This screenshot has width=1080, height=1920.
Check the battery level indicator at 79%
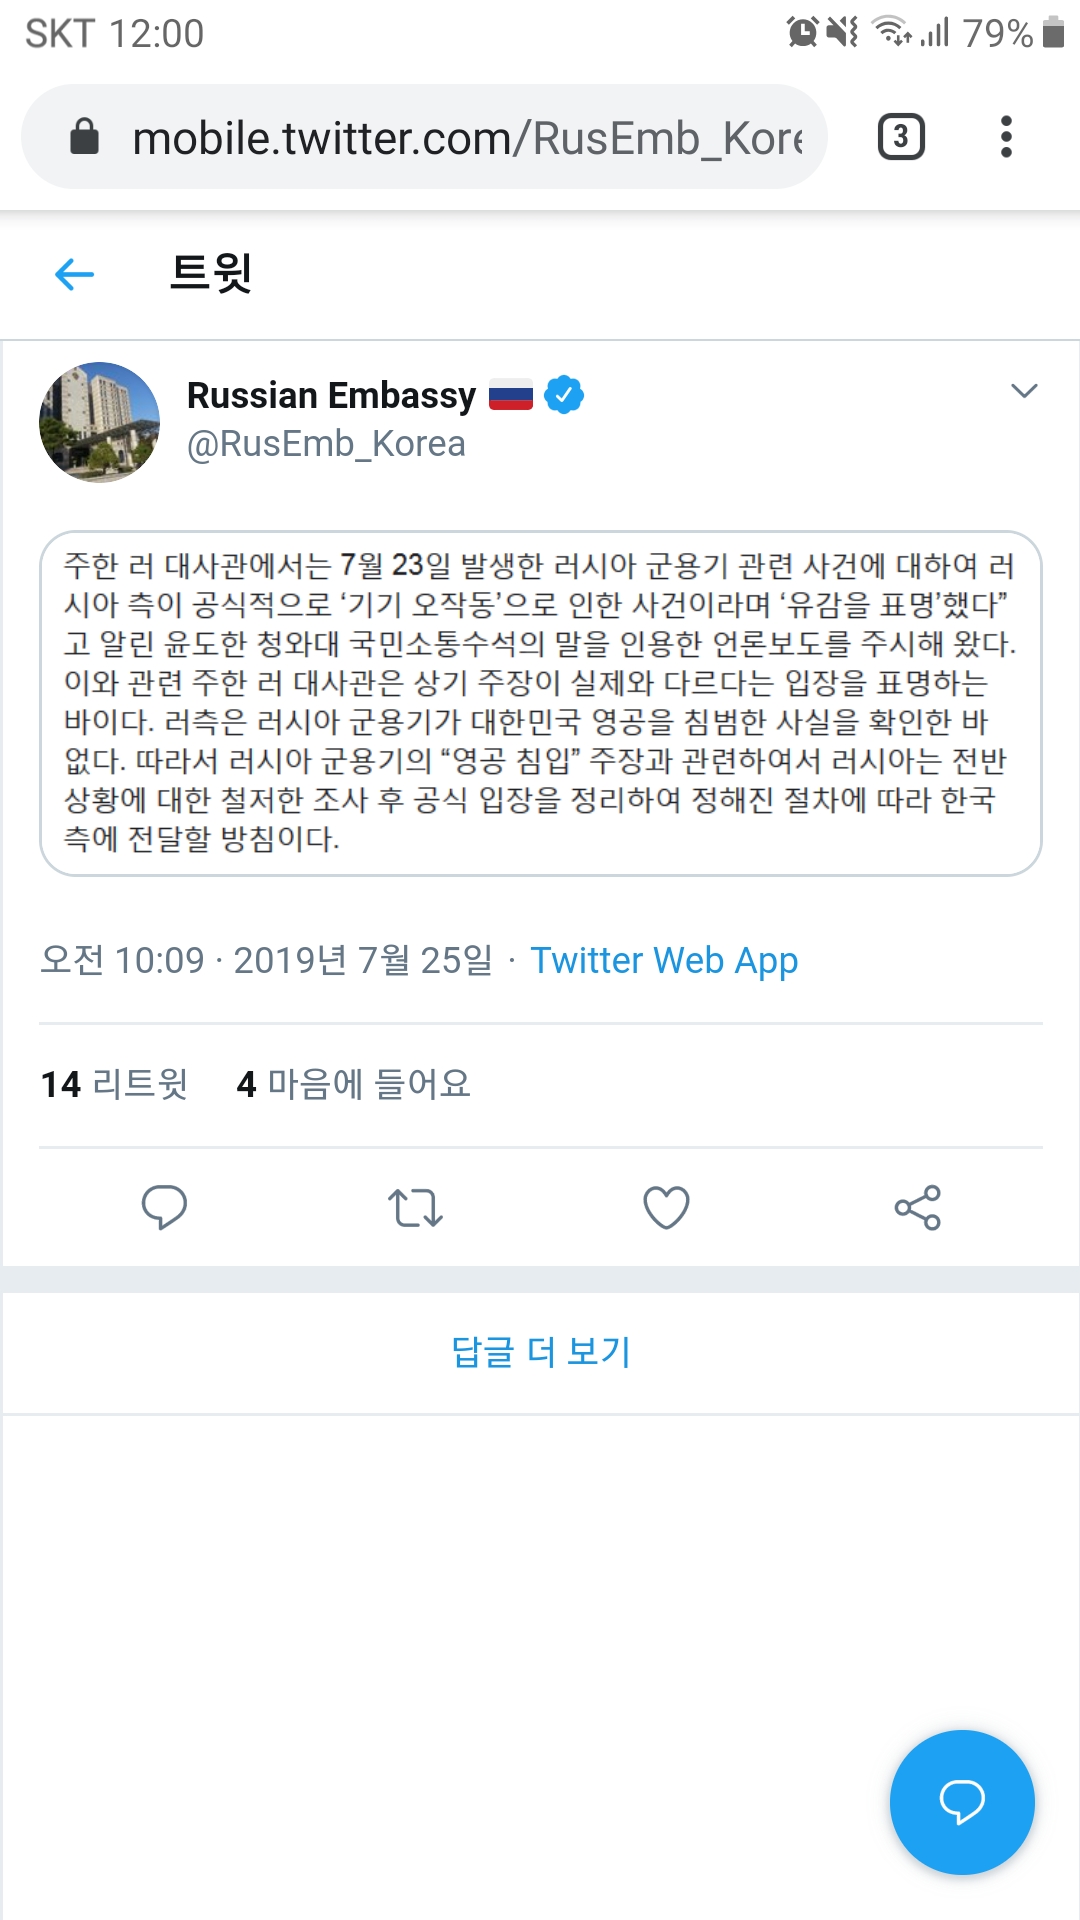(1000, 33)
